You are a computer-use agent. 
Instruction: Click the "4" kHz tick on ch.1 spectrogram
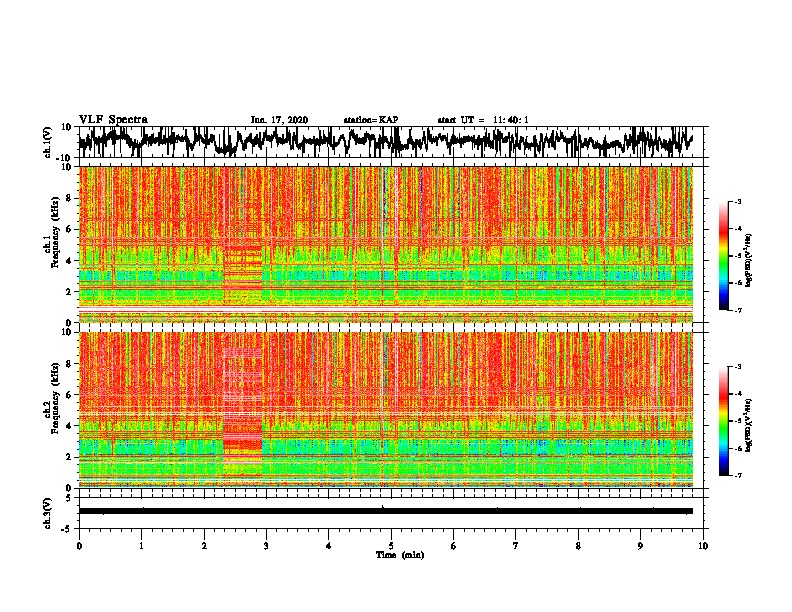tap(69, 261)
